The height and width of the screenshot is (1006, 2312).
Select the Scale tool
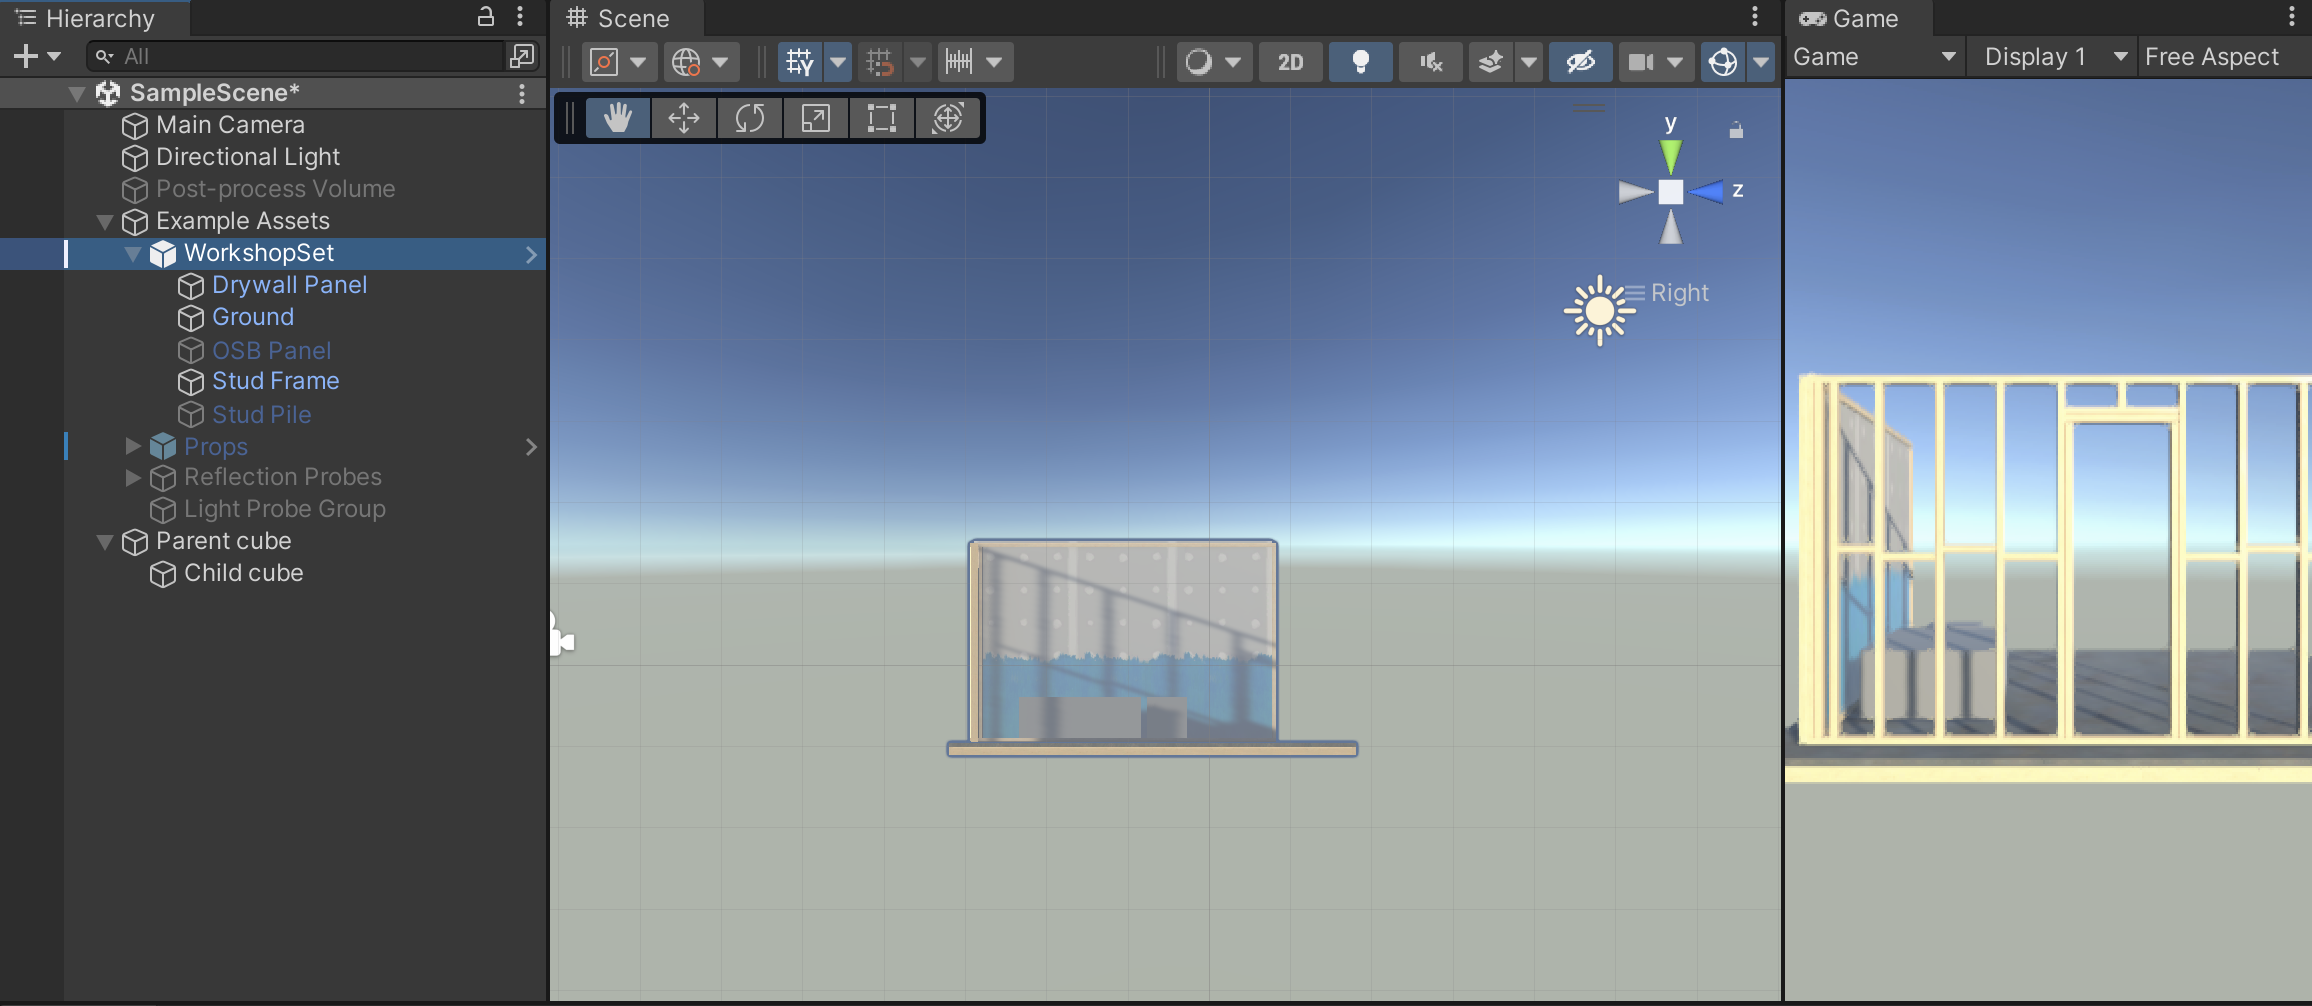(816, 118)
